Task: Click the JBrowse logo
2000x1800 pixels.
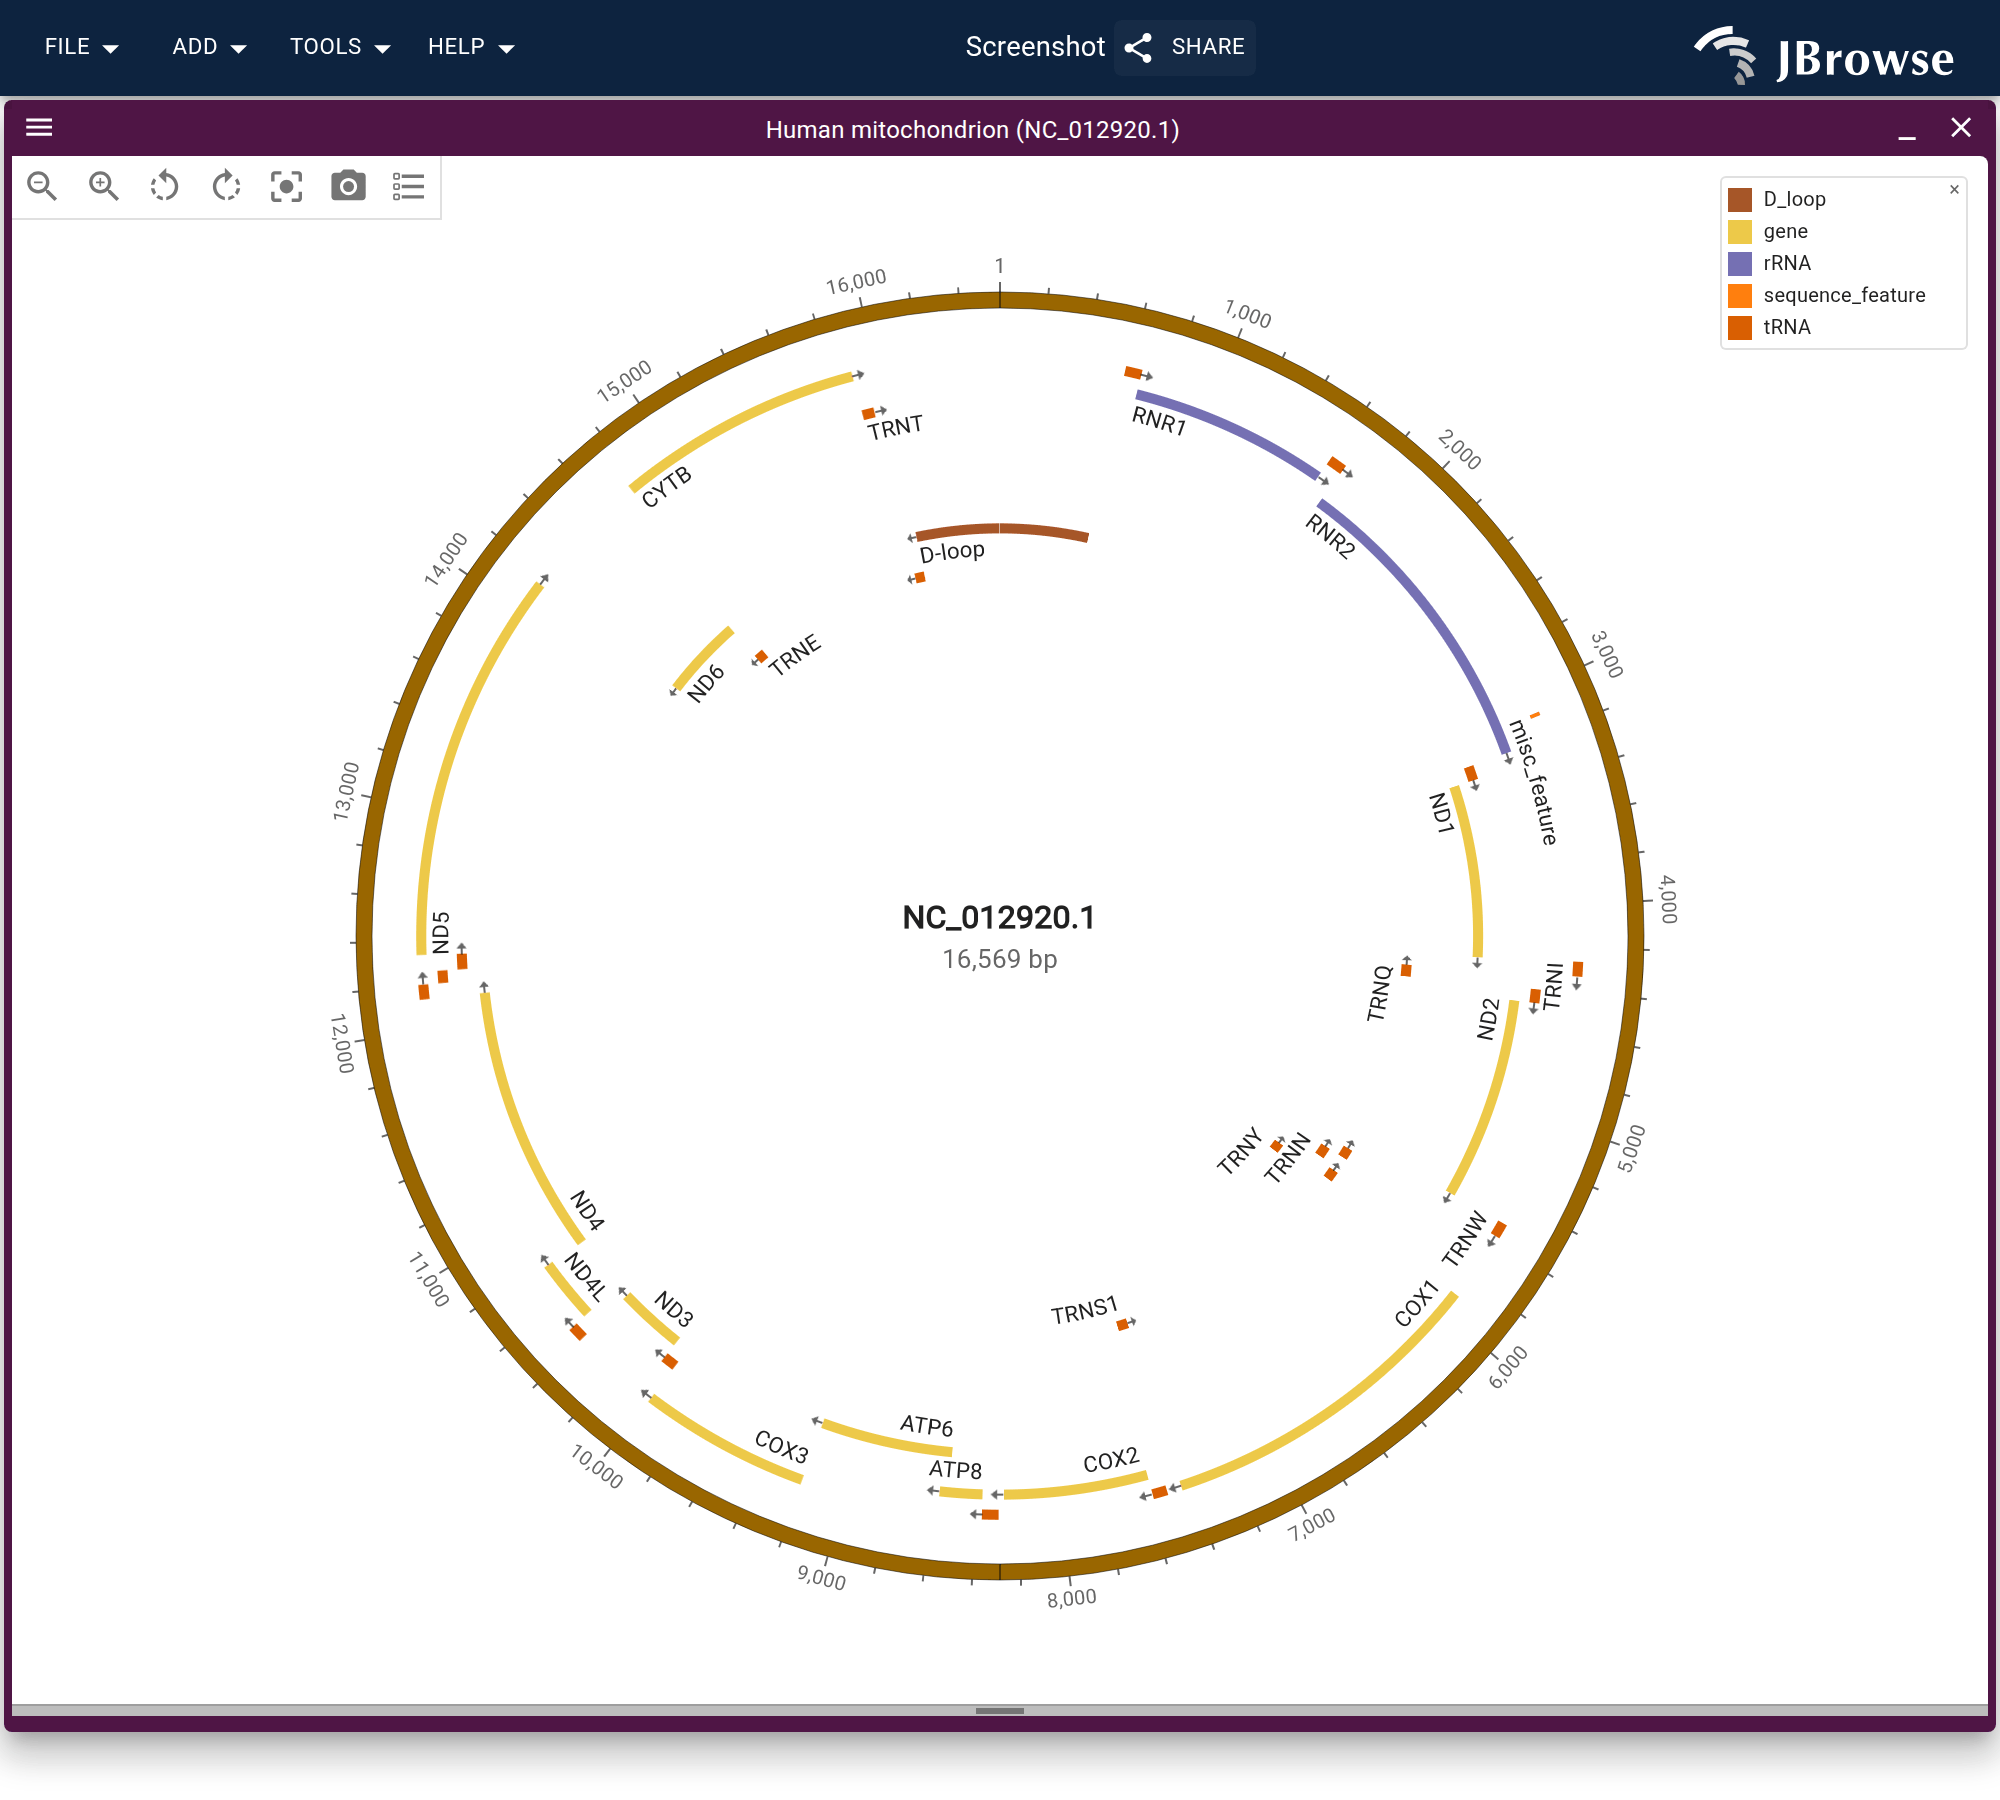Action: pyautogui.click(x=1823, y=55)
